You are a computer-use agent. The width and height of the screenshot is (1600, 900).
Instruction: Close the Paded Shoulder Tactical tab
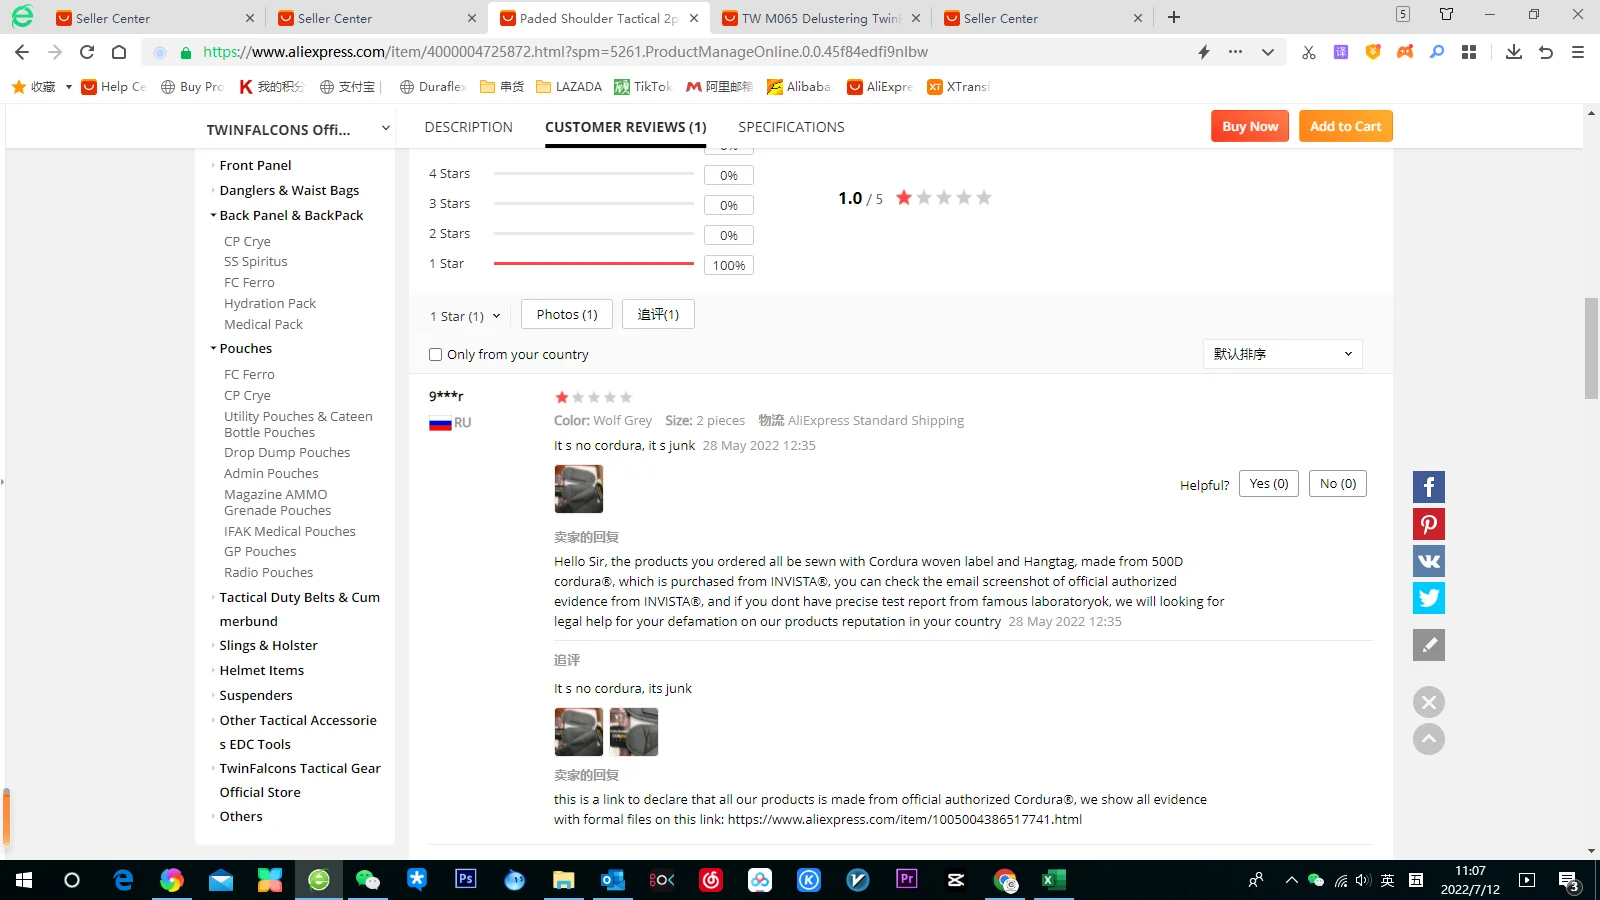tap(694, 18)
